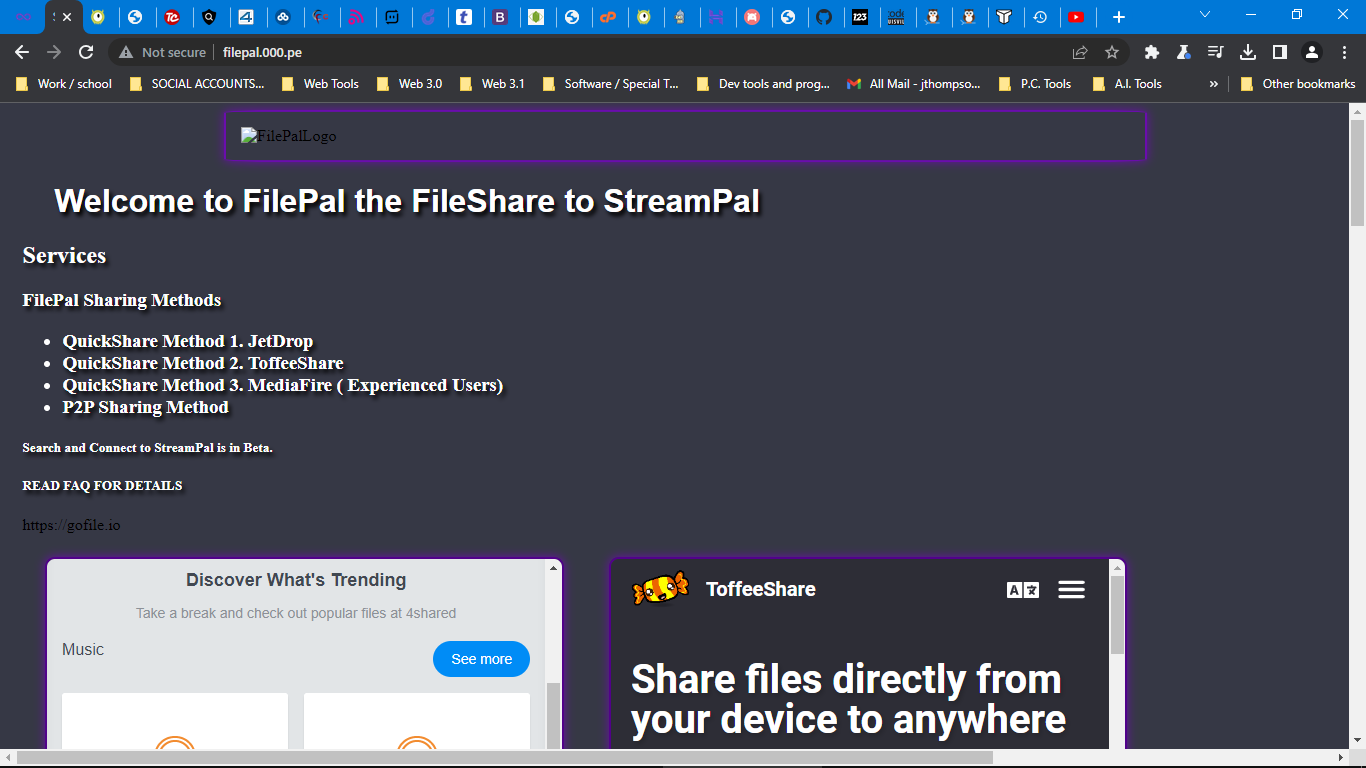This screenshot has height=768, width=1366.
Task: Click QuickShare Method 2. ToffeeShare
Action: (x=203, y=363)
